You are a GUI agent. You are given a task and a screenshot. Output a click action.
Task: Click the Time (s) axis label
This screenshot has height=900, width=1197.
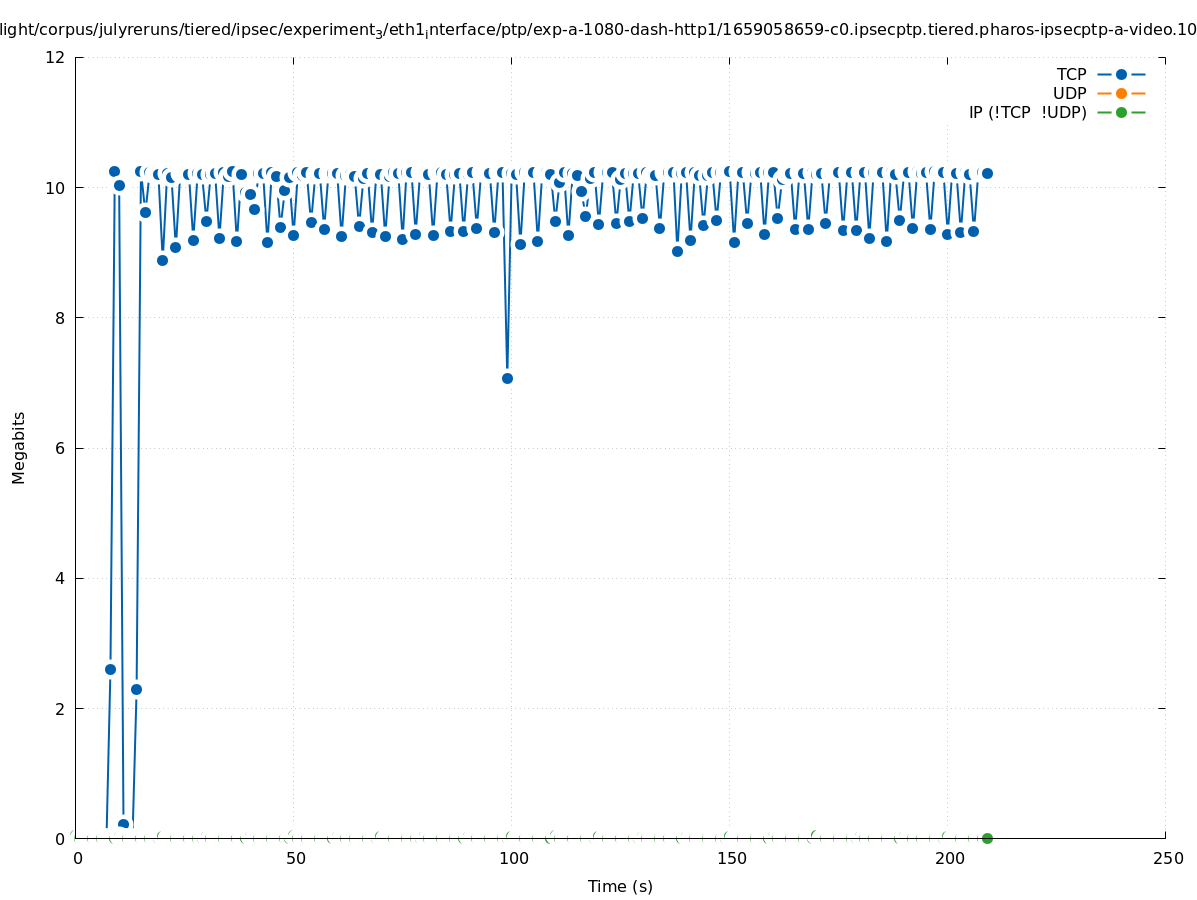point(620,886)
